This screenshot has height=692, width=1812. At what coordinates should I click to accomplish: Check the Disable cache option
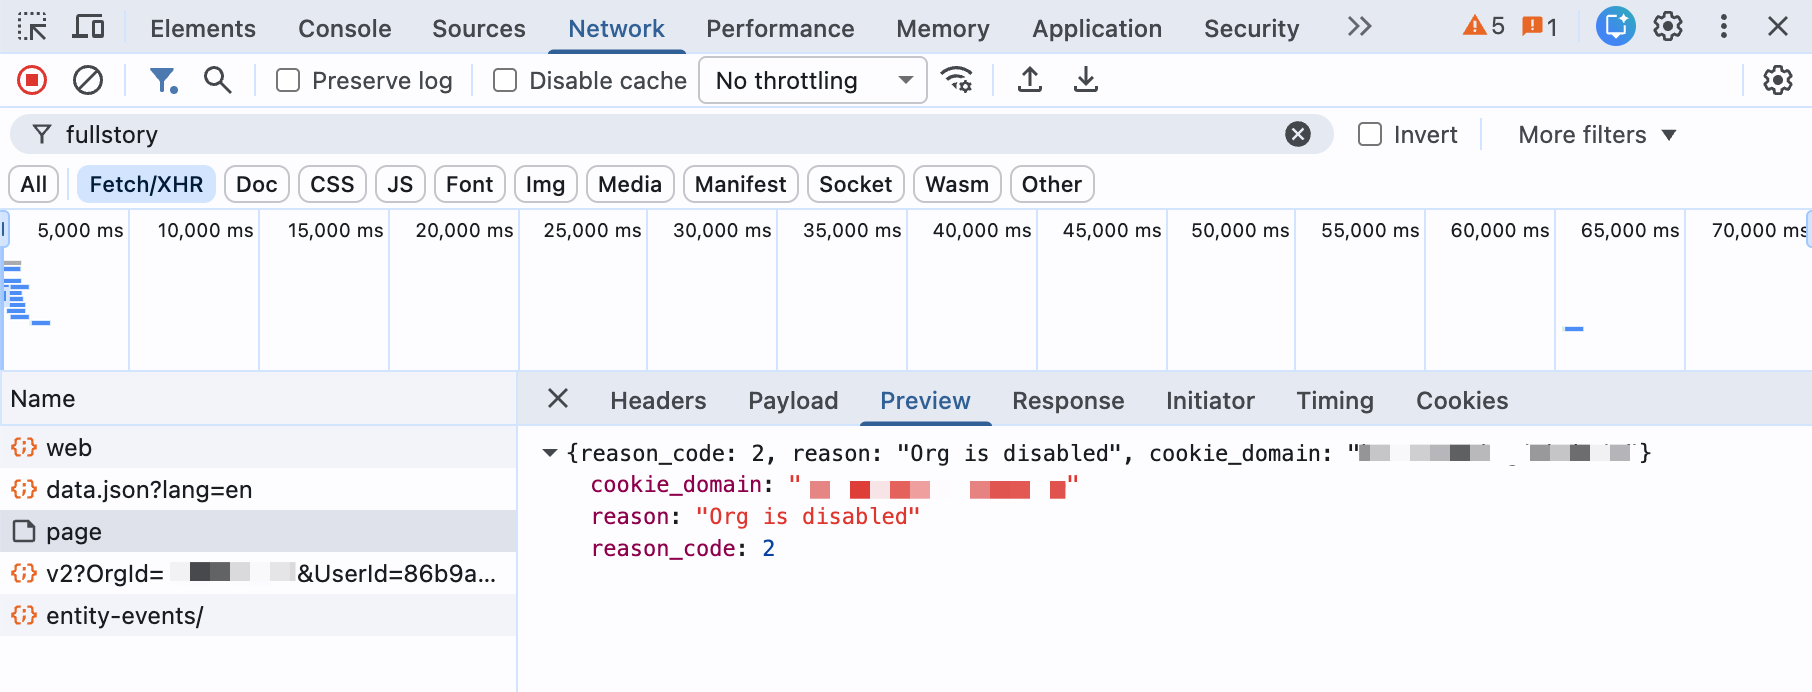coord(505,80)
